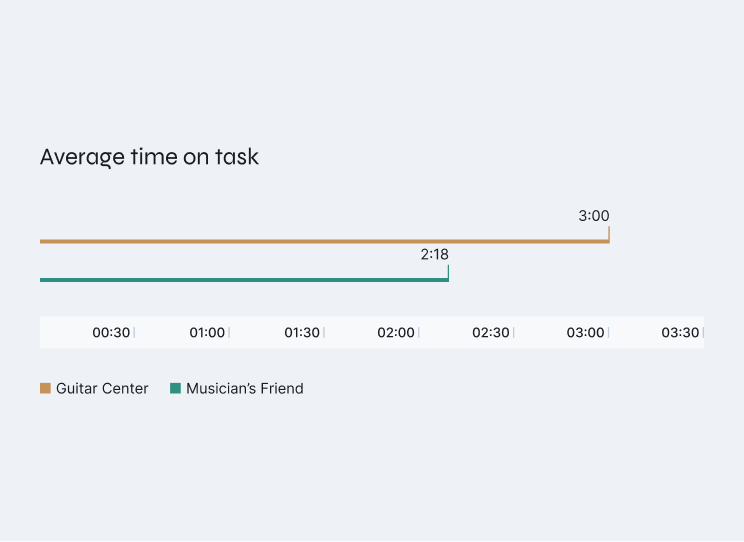
Task: Click the teal Musician's Friend legend swatch
Action: tap(175, 388)
